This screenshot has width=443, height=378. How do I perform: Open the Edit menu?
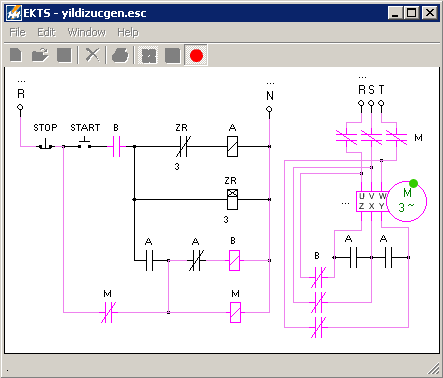tap(46, 32)
